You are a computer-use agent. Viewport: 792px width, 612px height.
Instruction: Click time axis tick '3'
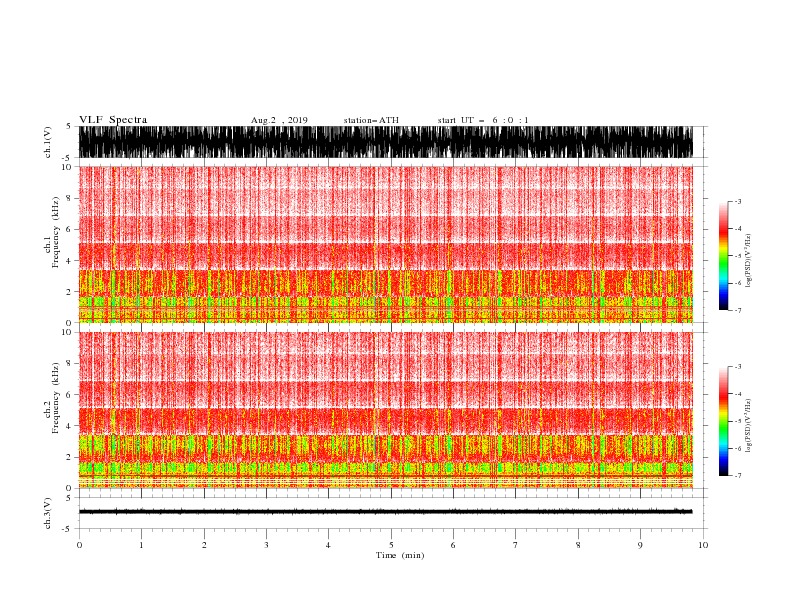266,545
